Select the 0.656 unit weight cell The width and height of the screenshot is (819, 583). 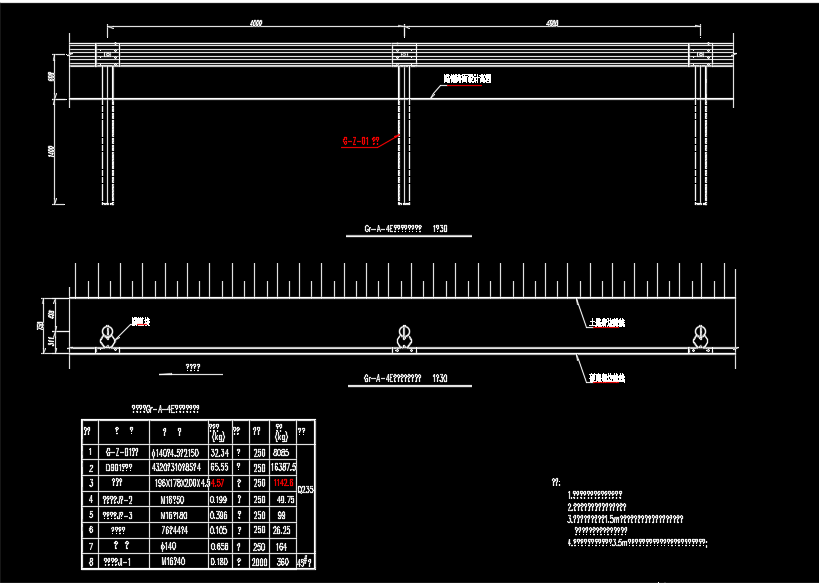click(218, 547)
